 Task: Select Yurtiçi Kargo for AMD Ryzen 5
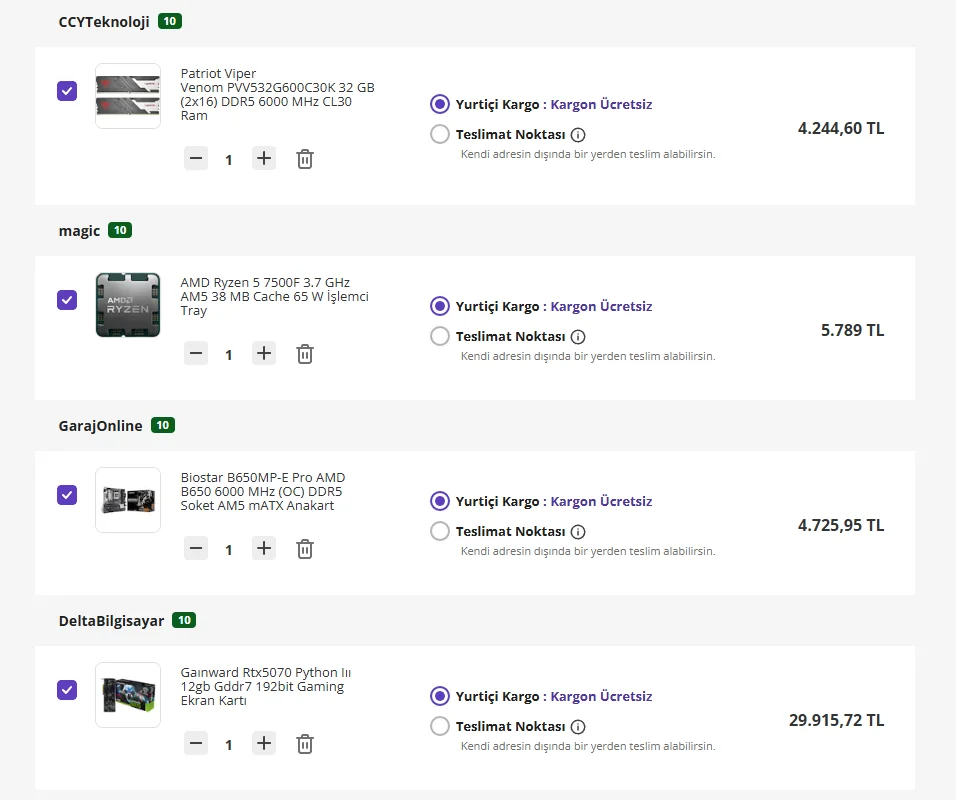click(x=440, y=306)
